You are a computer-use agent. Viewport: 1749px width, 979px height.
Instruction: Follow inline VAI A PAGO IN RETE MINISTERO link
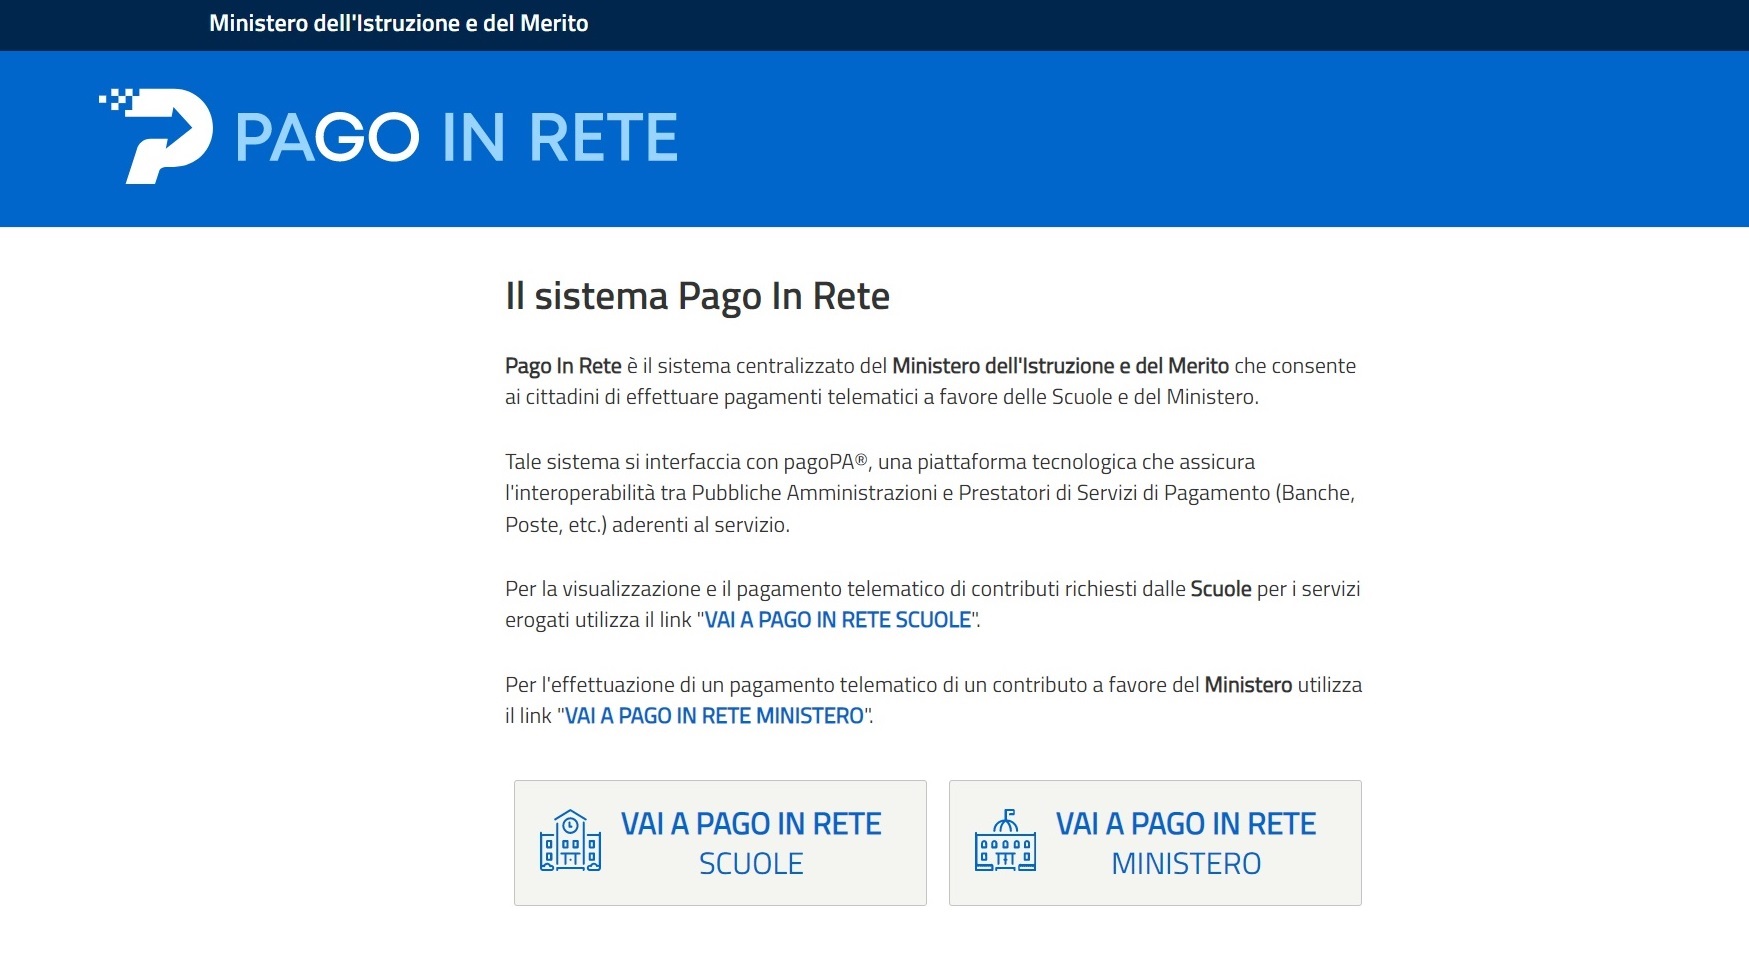point(714,716)
